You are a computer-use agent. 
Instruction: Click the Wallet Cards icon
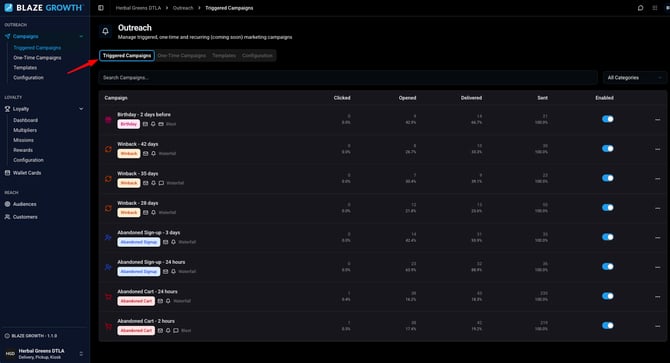7,173
